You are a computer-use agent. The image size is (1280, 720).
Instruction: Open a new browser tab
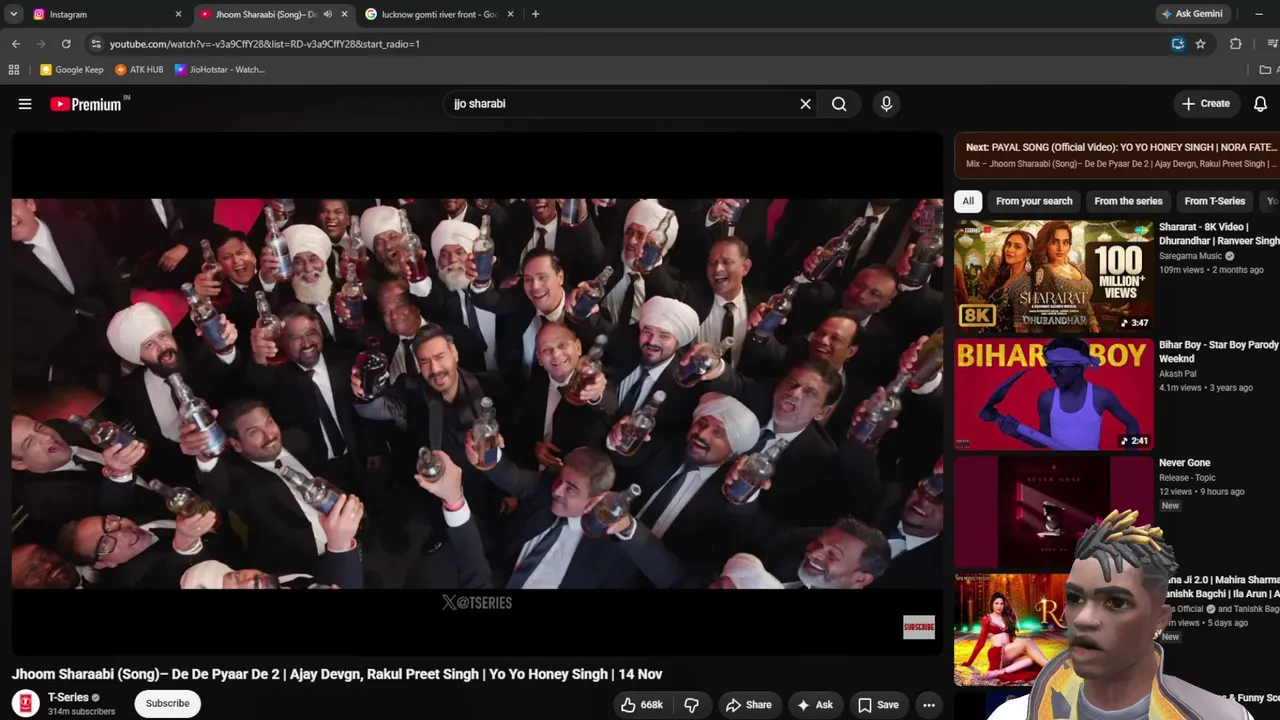pyautogui.click(x=535, y=14)
